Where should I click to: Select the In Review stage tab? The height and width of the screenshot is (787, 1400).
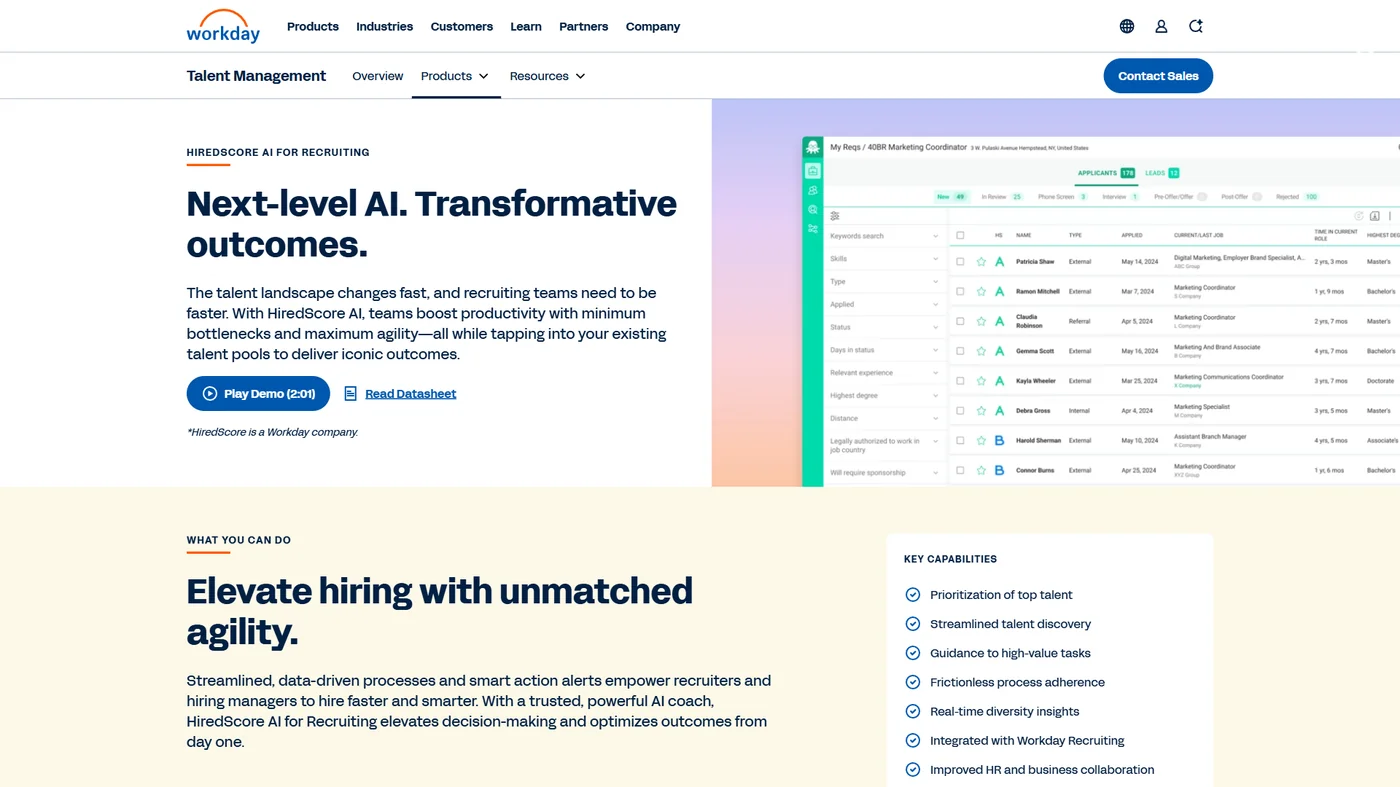pyautogui.click(x=1002, y=197)
